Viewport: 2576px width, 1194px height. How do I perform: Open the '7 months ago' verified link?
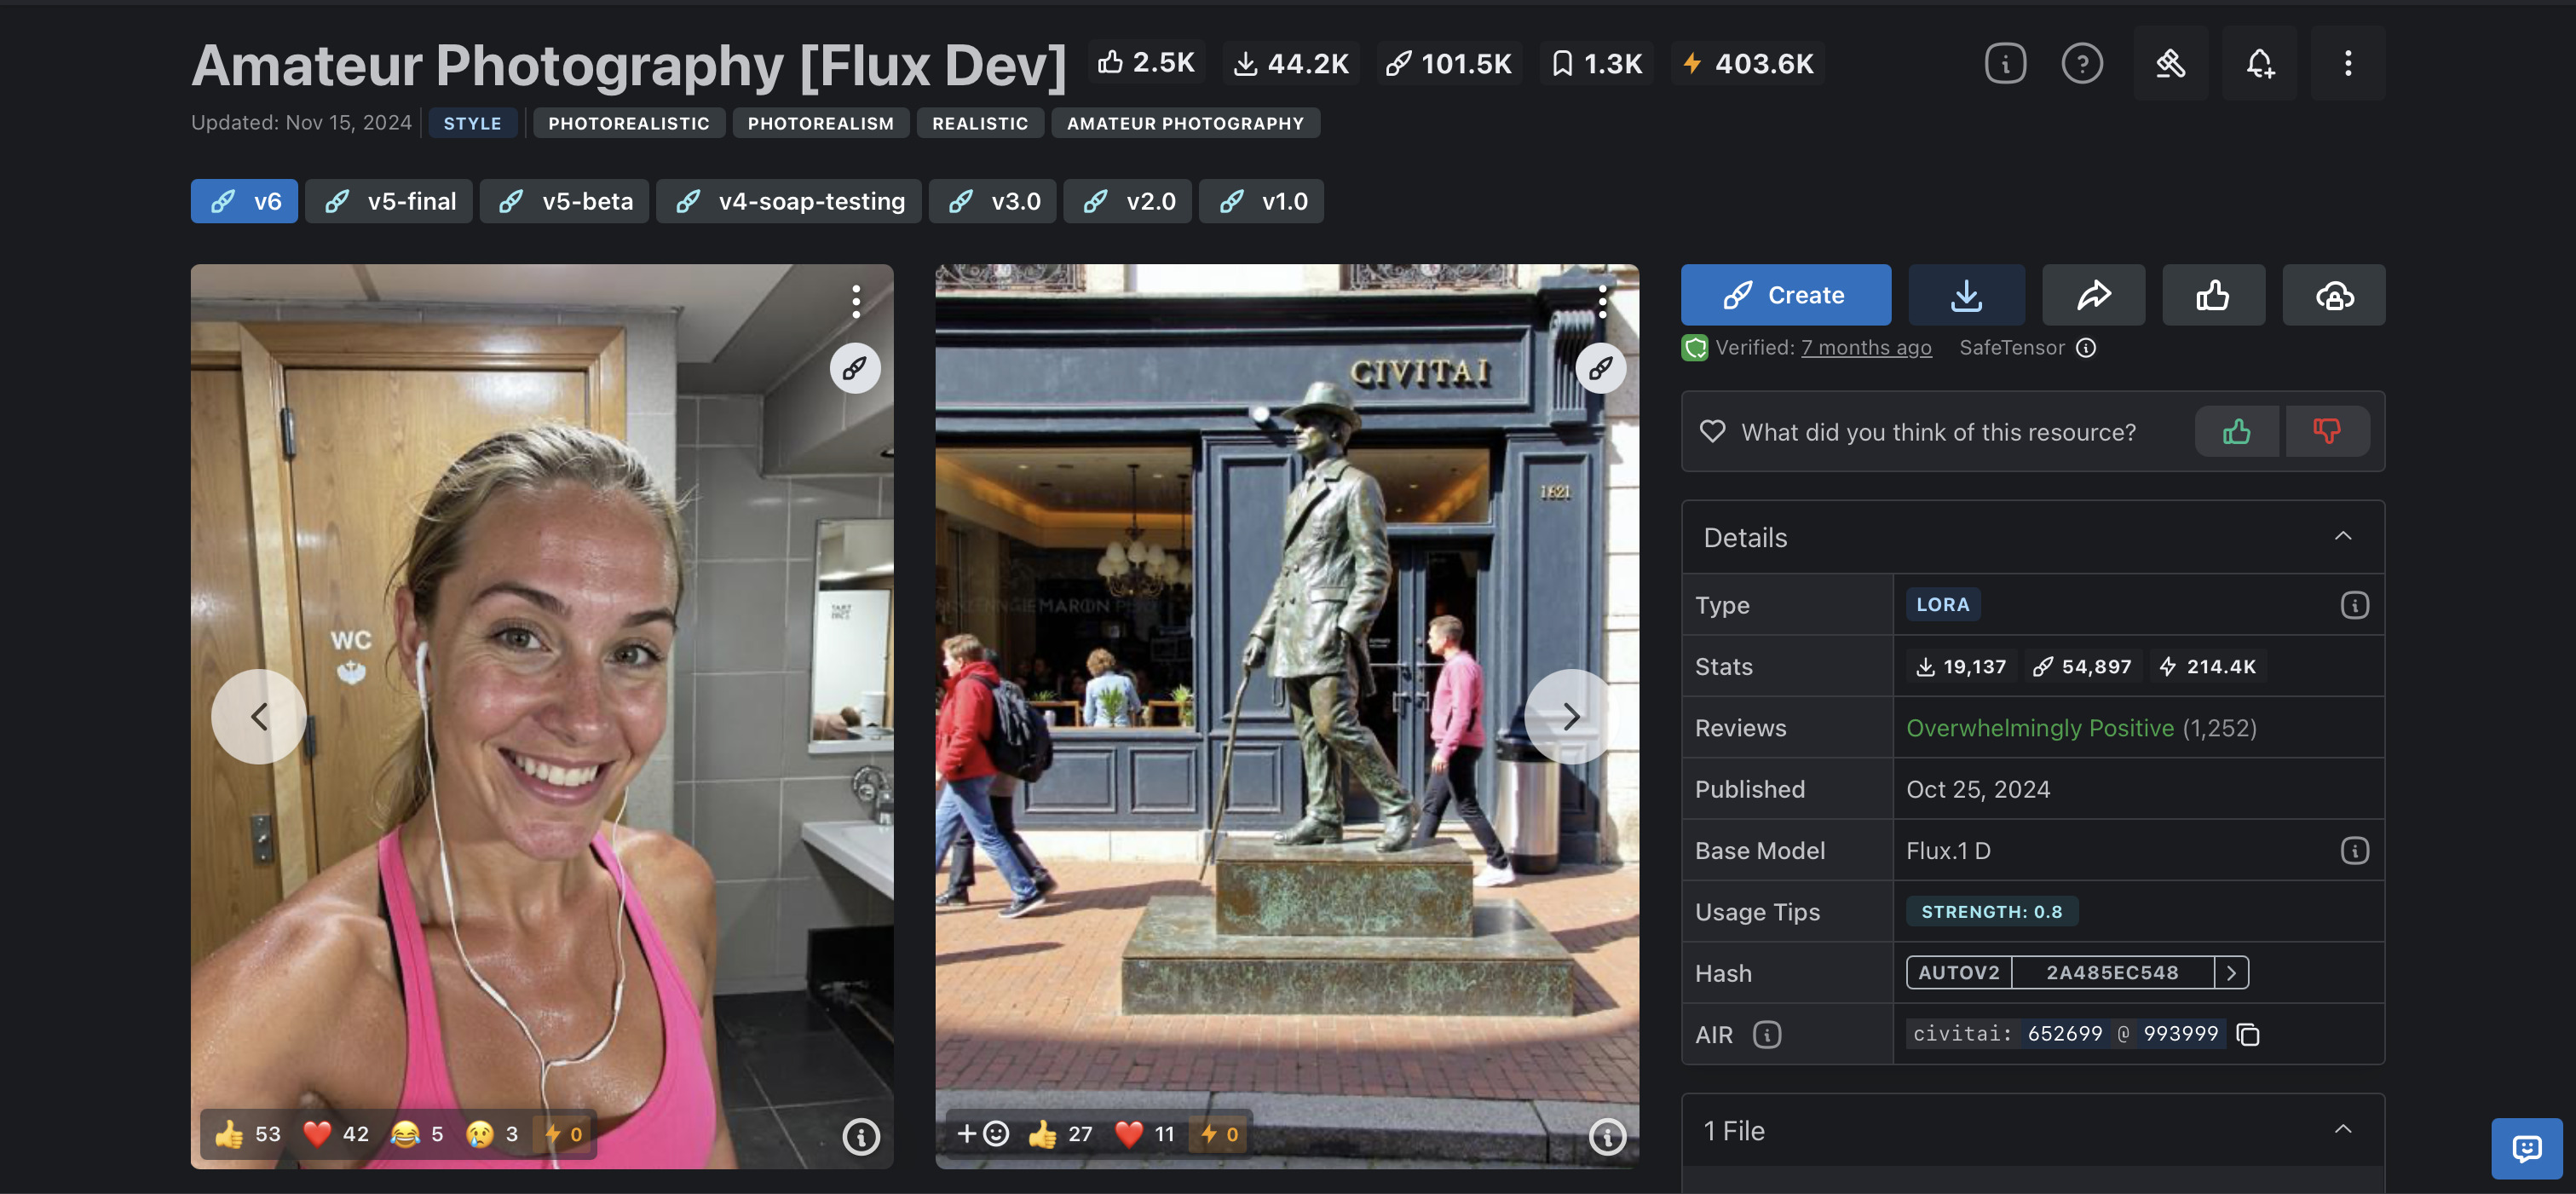tap(1866, 348)
